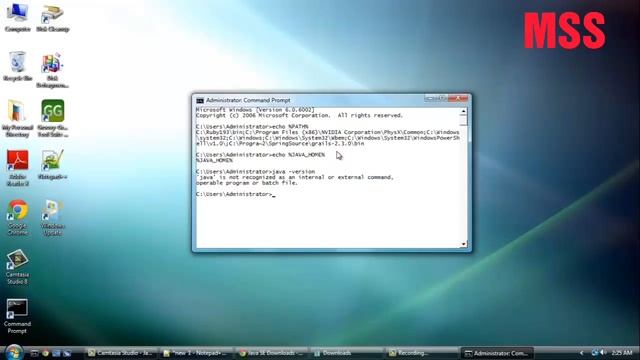Open the Command Prompt title bar icon
This screenshot has height=360, width=640.
coord(200,100)
